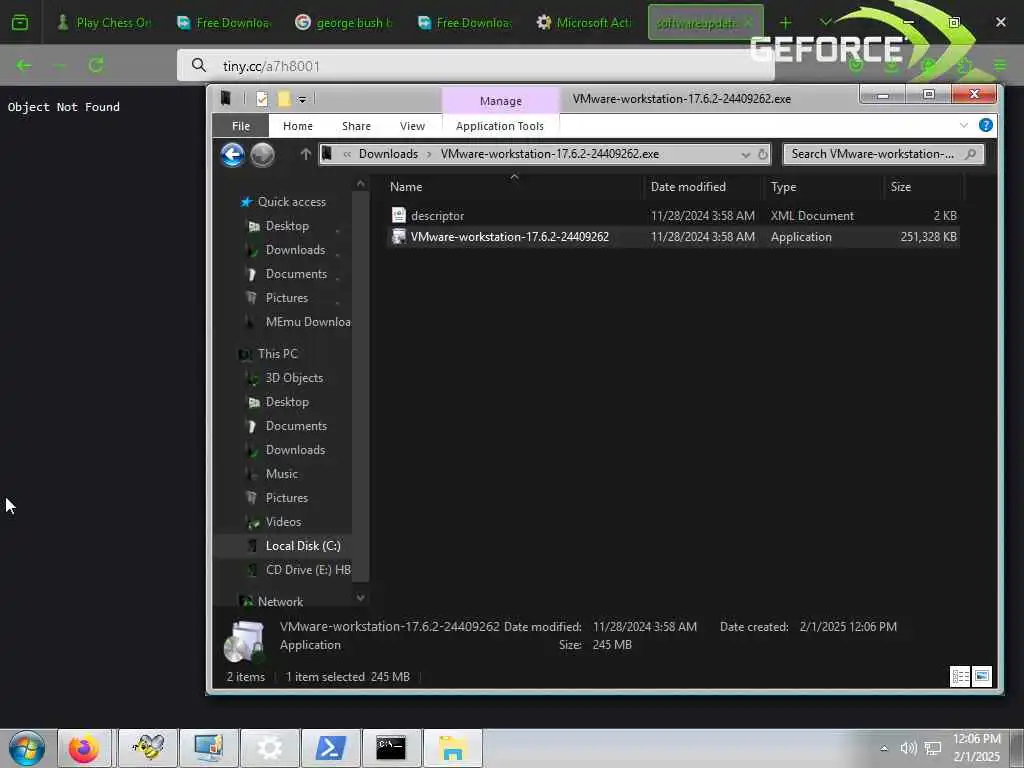Reload the browser page
1024x768 pixels.
[96, 65]
